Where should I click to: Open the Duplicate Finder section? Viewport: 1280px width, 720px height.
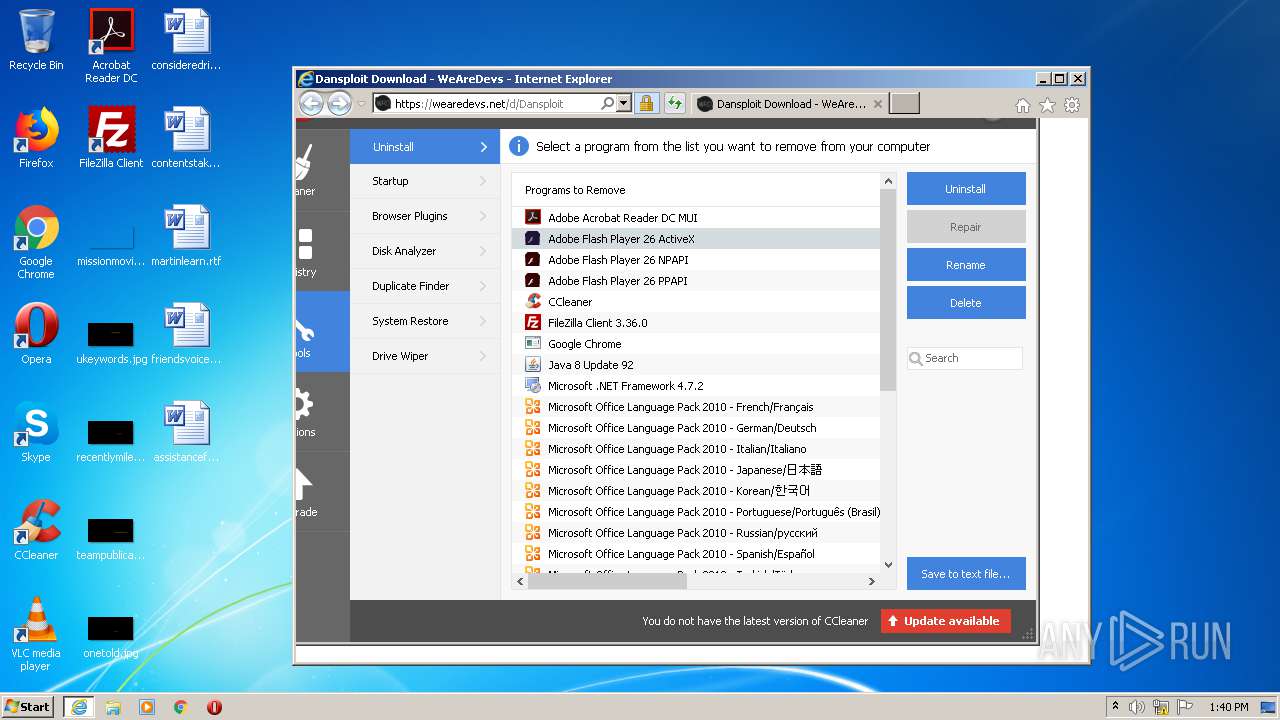[x=425, y=286]
